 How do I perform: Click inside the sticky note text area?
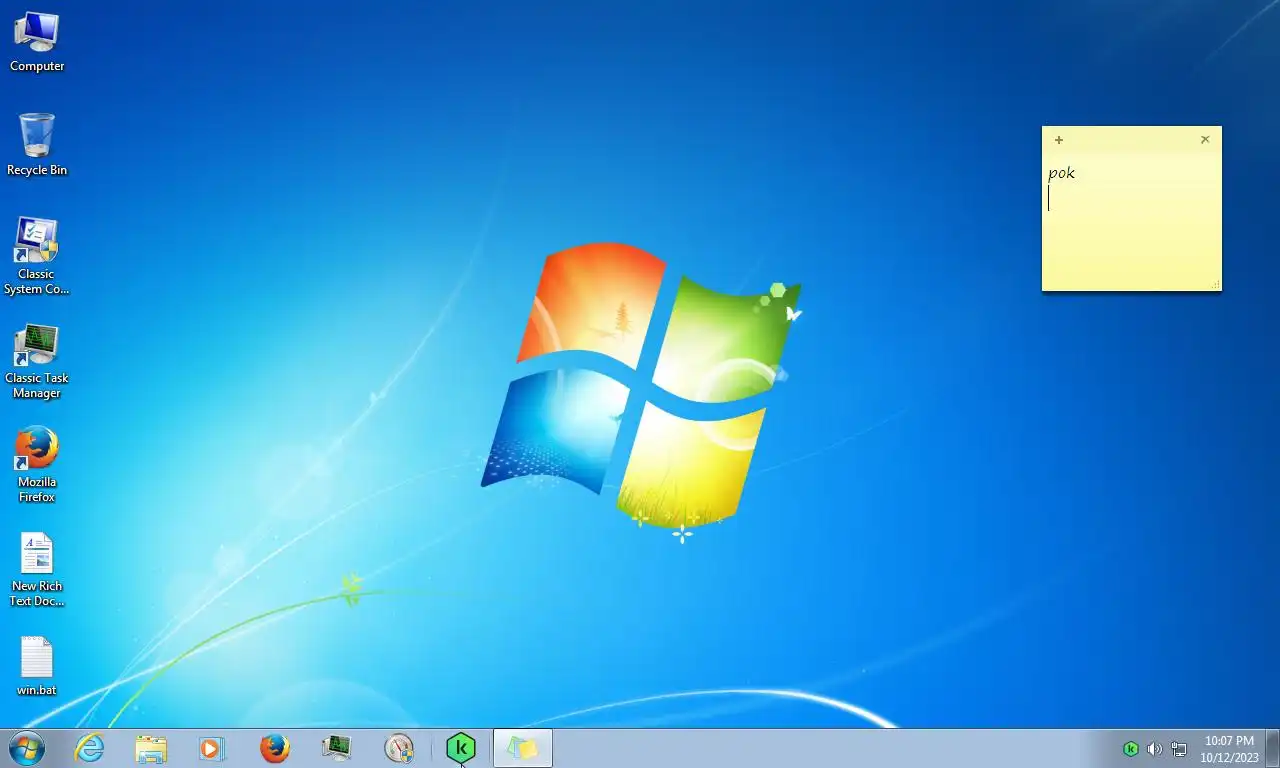tap(1131, 222)
